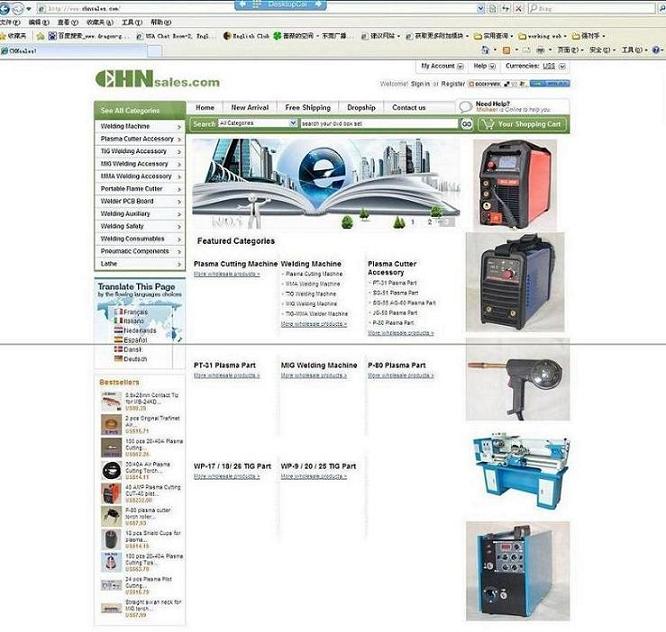Screen dimensions: 666x632
Task: Click See All Categories header
Action: coord(140,110)
